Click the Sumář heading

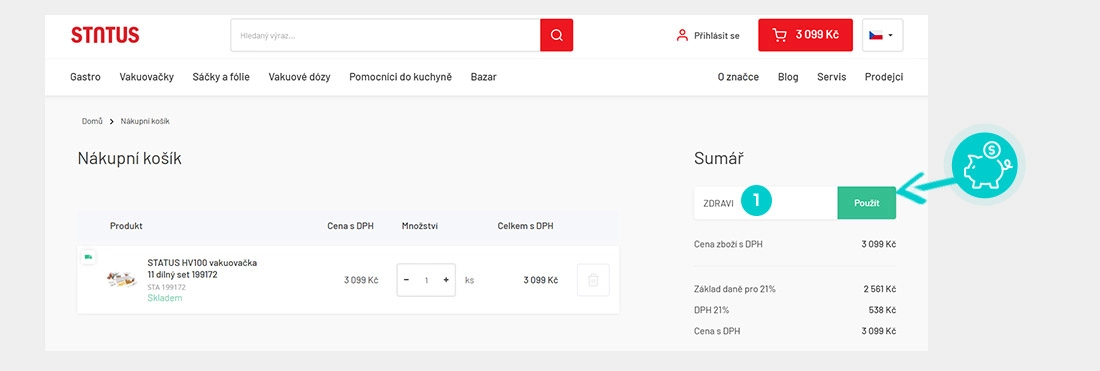tap(719, 159)
